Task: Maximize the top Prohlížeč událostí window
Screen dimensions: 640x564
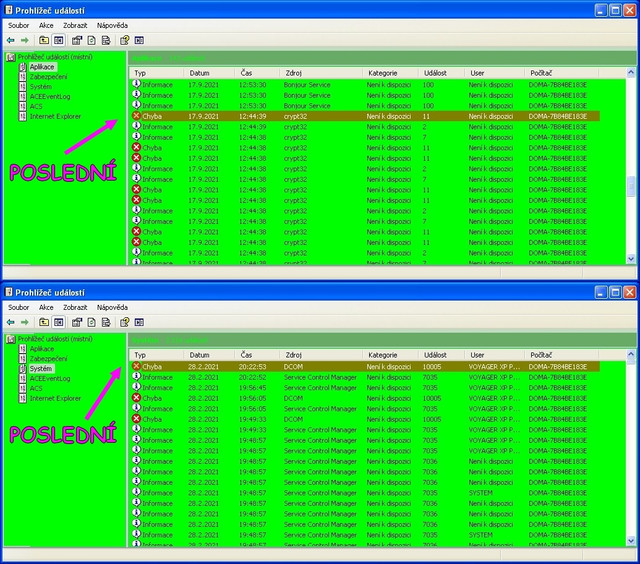Action: point(615,10)
